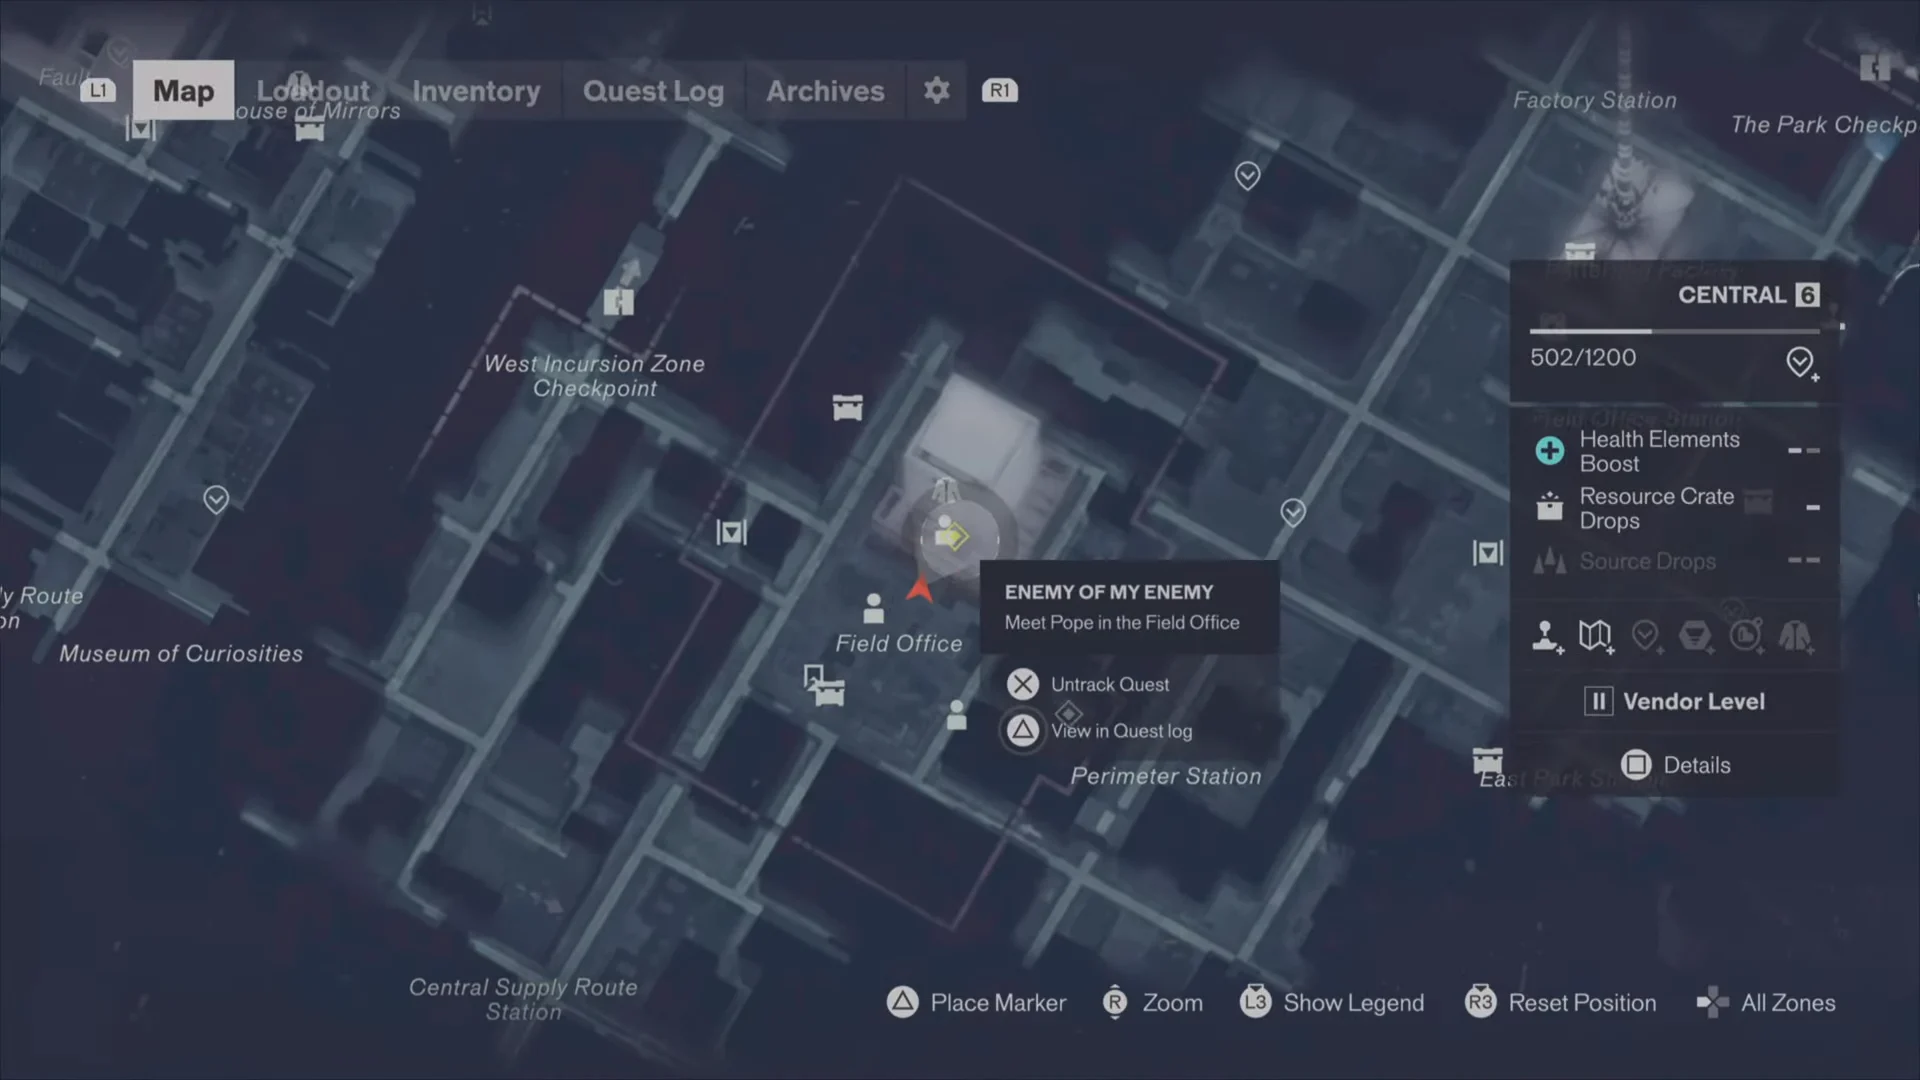Click the CENTRAL zone heading

click(x=1732, y=295)
